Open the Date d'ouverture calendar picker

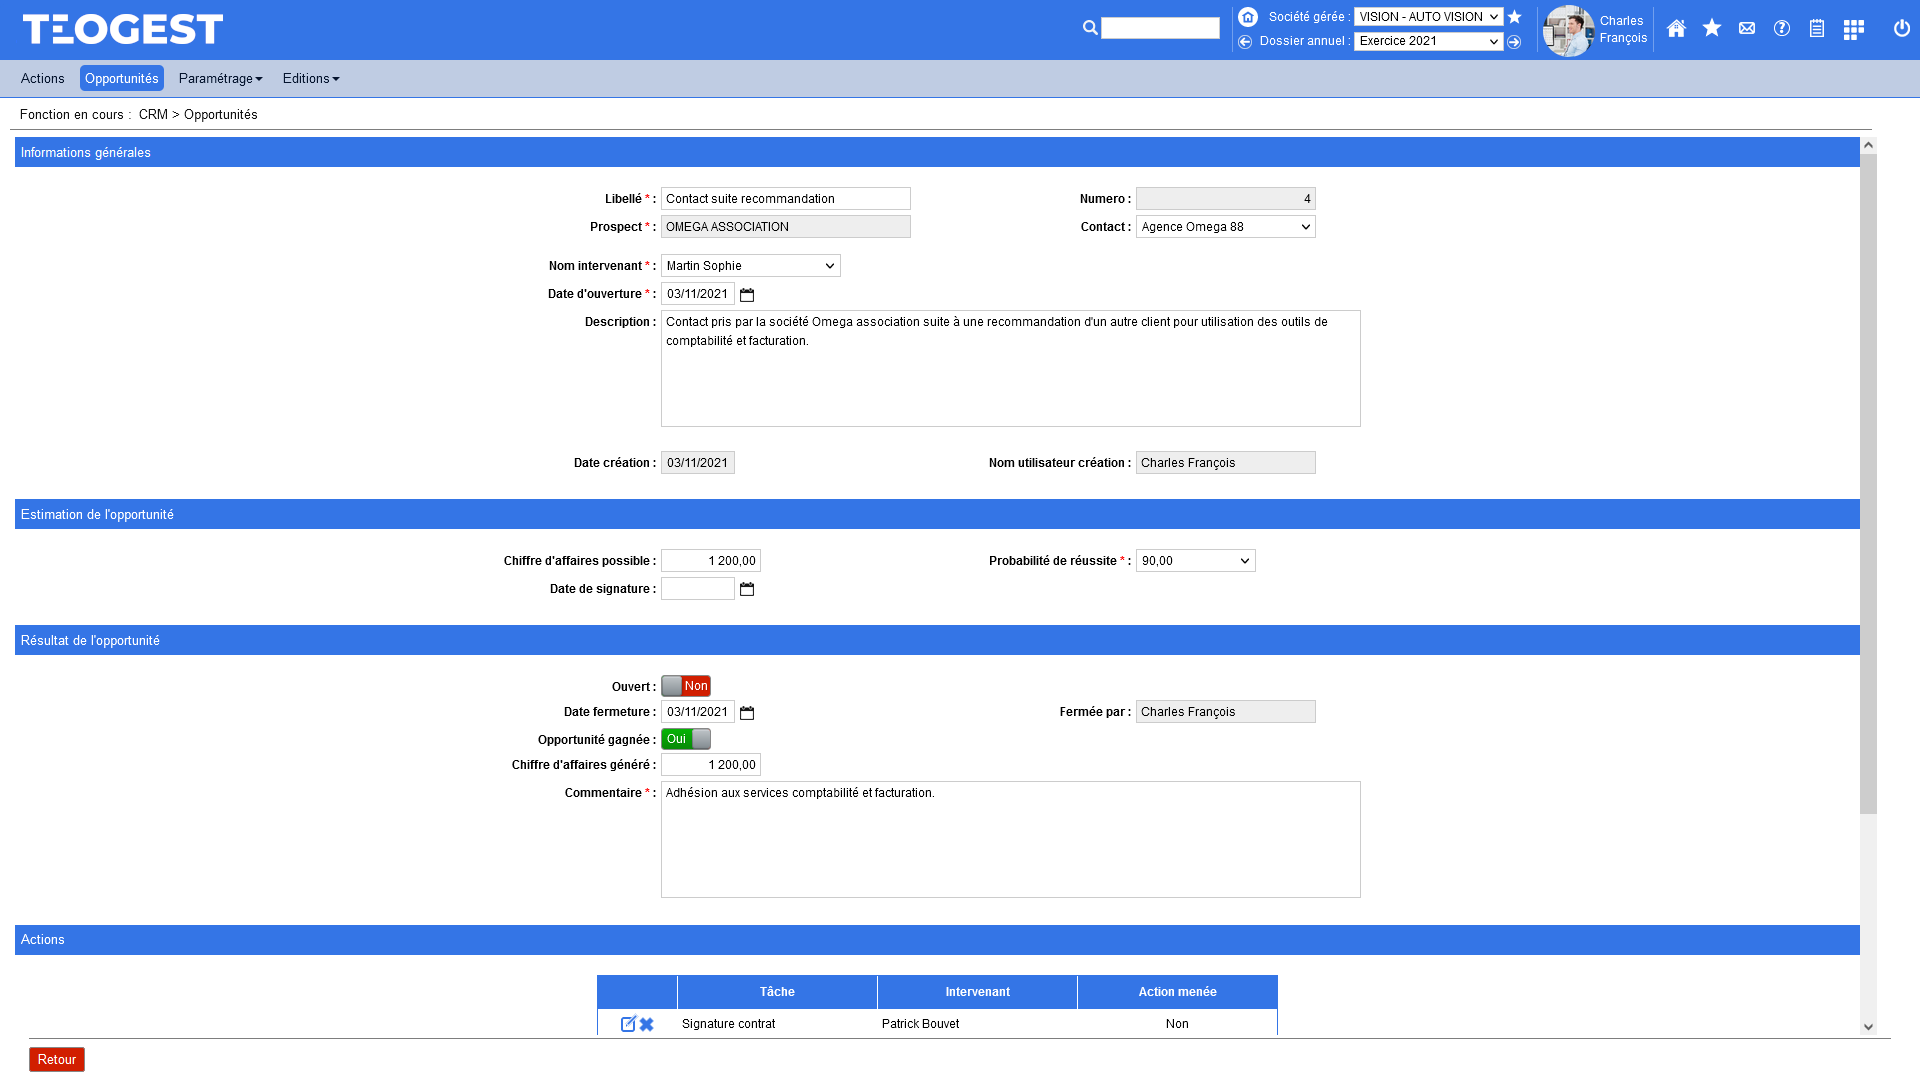click(746, 295)
